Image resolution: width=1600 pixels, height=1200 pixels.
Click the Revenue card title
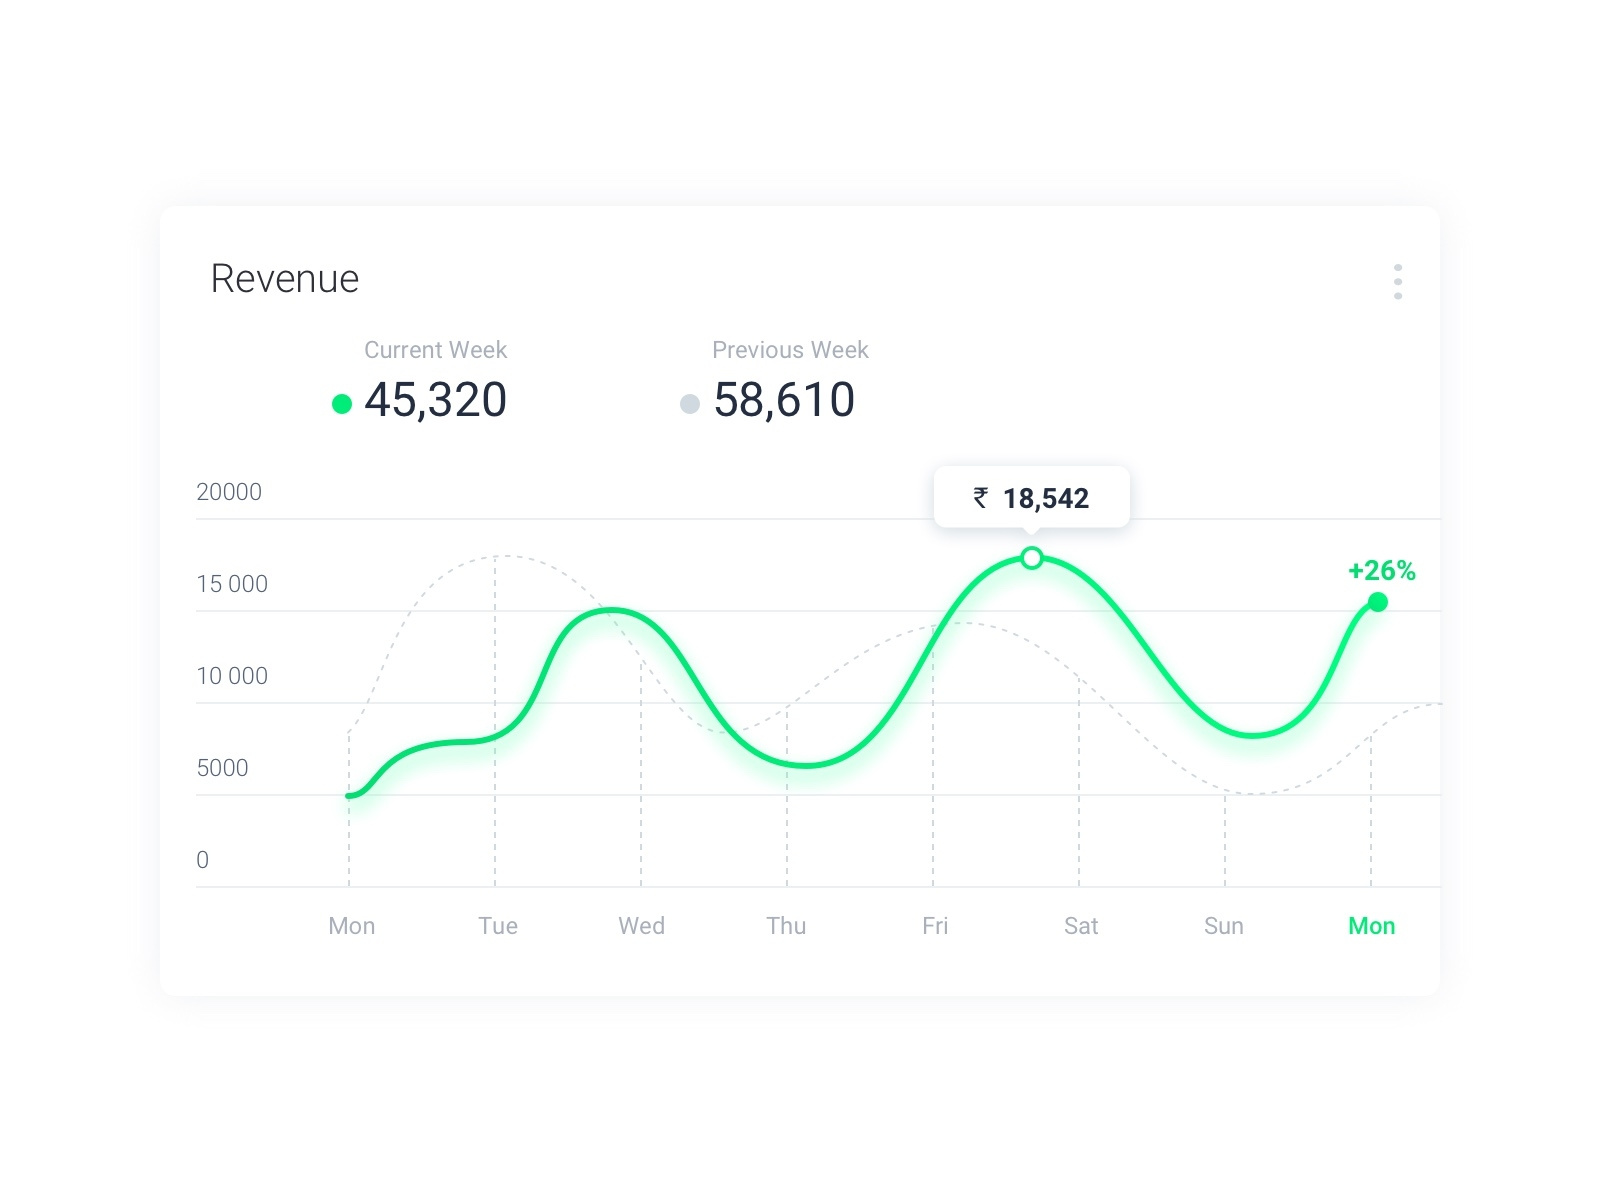click(284, 278)
